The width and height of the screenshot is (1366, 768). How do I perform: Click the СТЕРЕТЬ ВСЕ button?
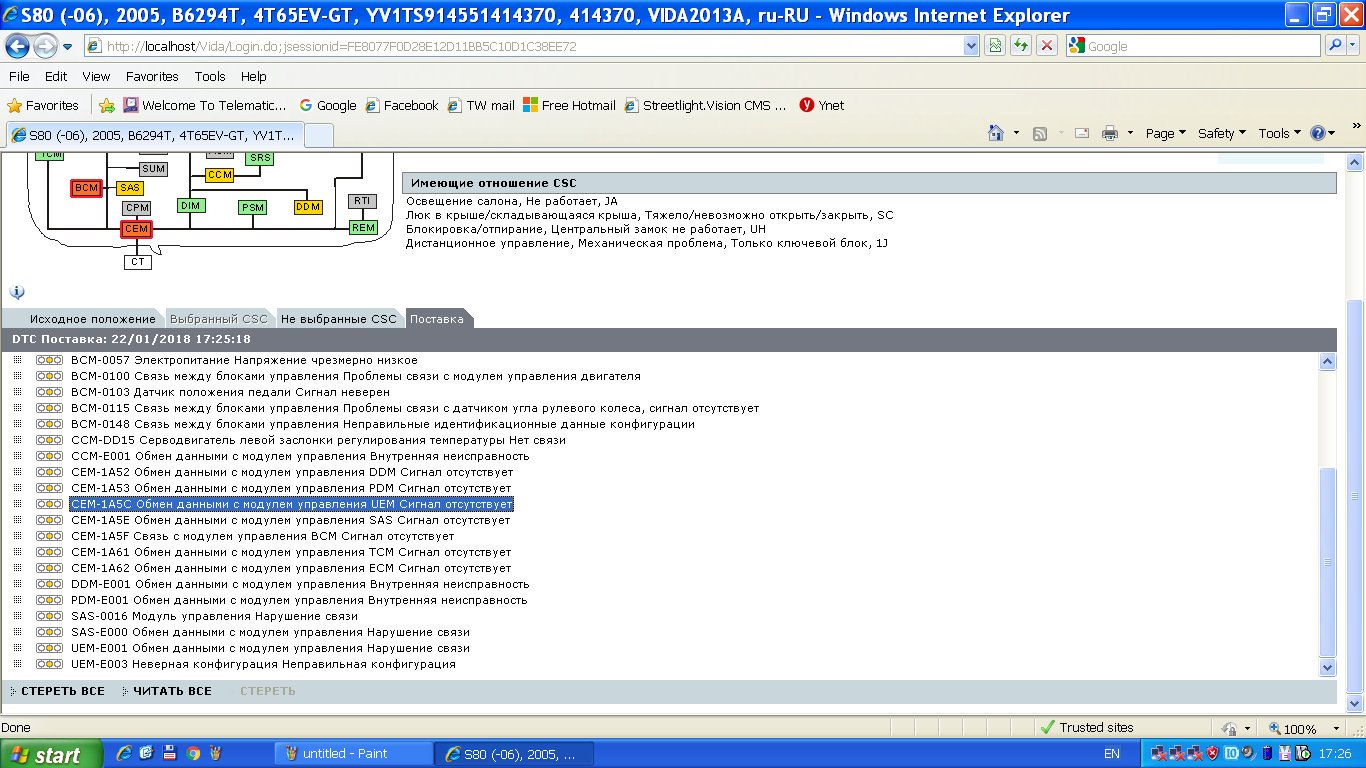click(62, 691)
